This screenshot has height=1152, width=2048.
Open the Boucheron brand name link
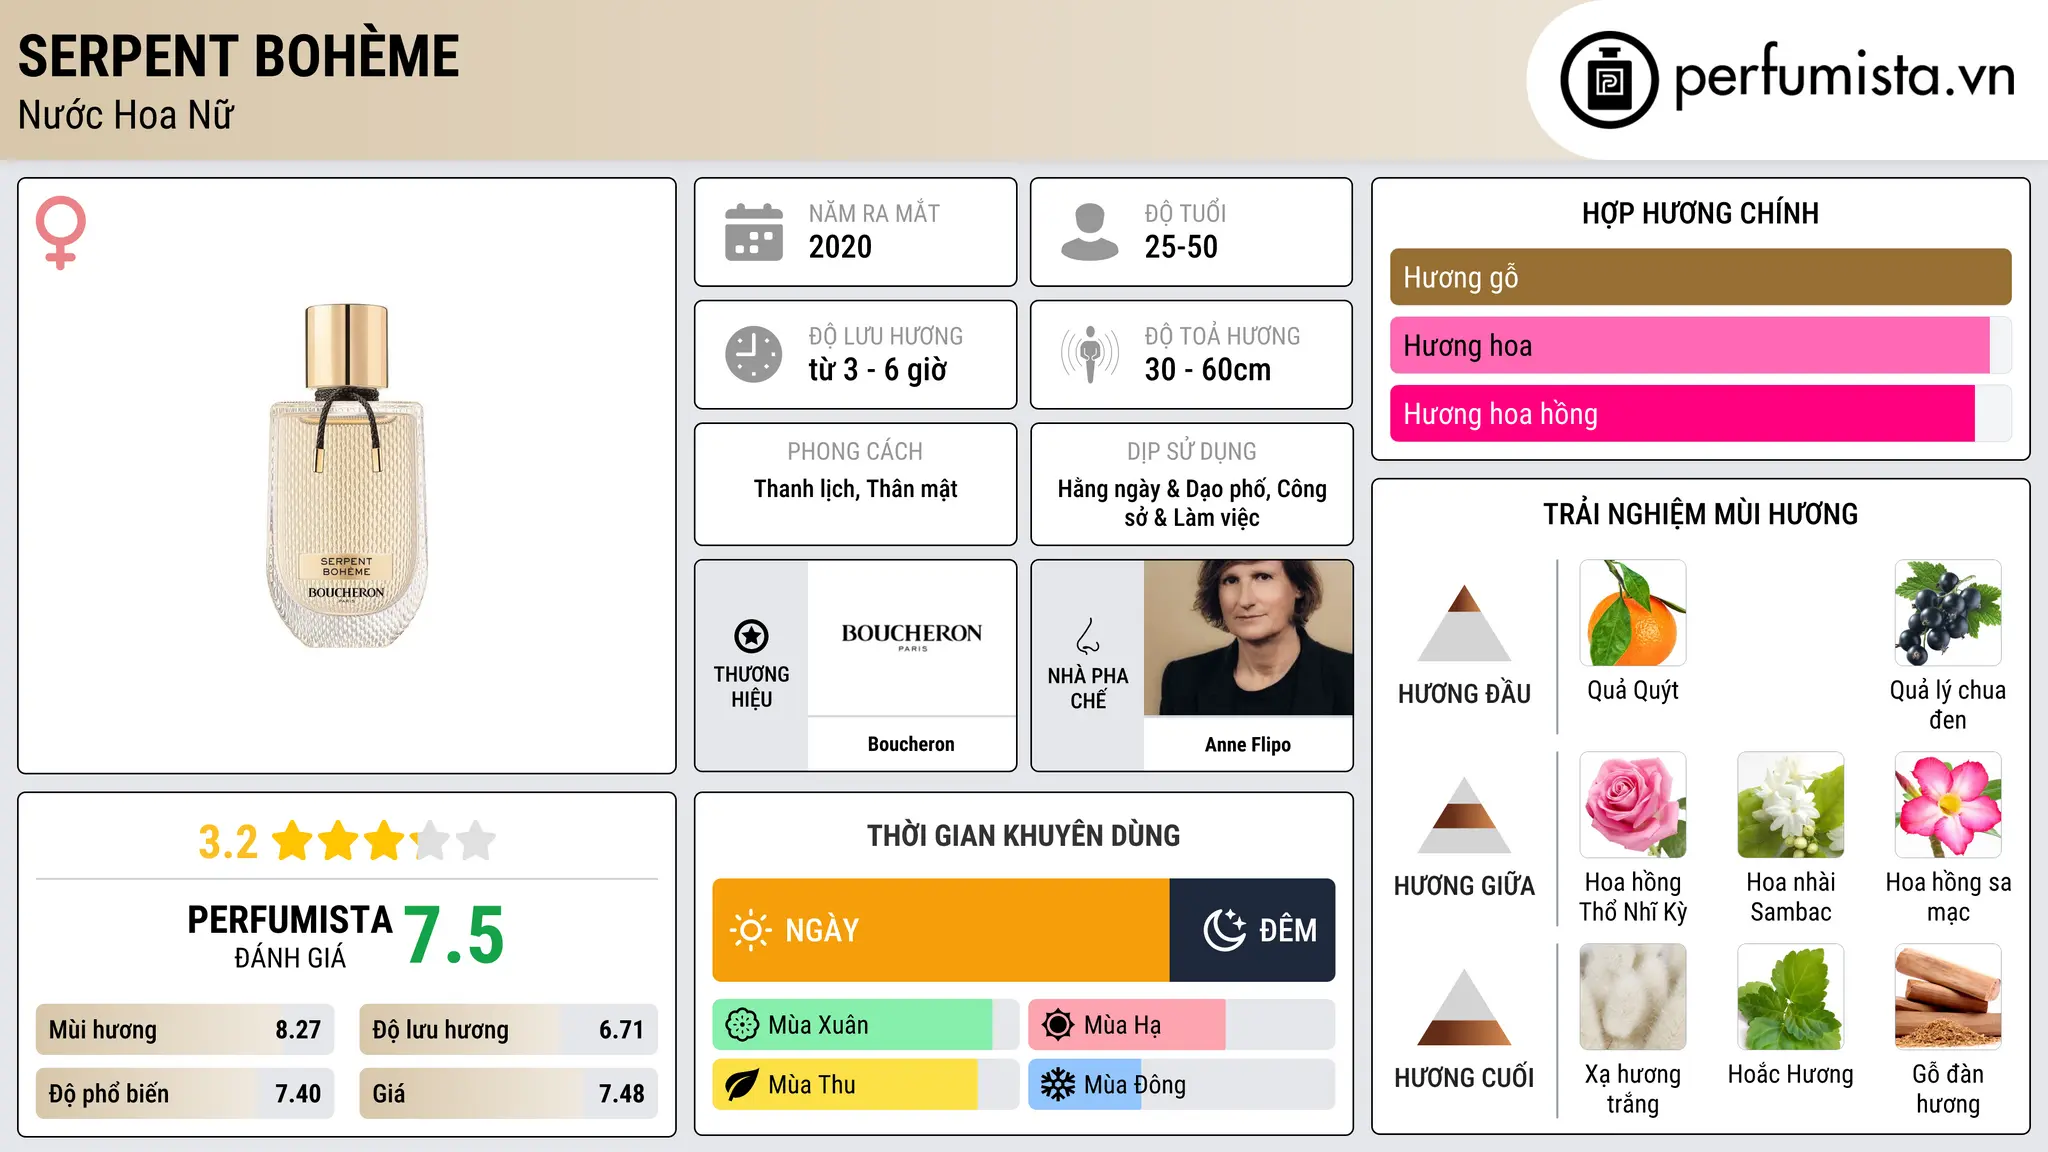click(x=911, y=744)
